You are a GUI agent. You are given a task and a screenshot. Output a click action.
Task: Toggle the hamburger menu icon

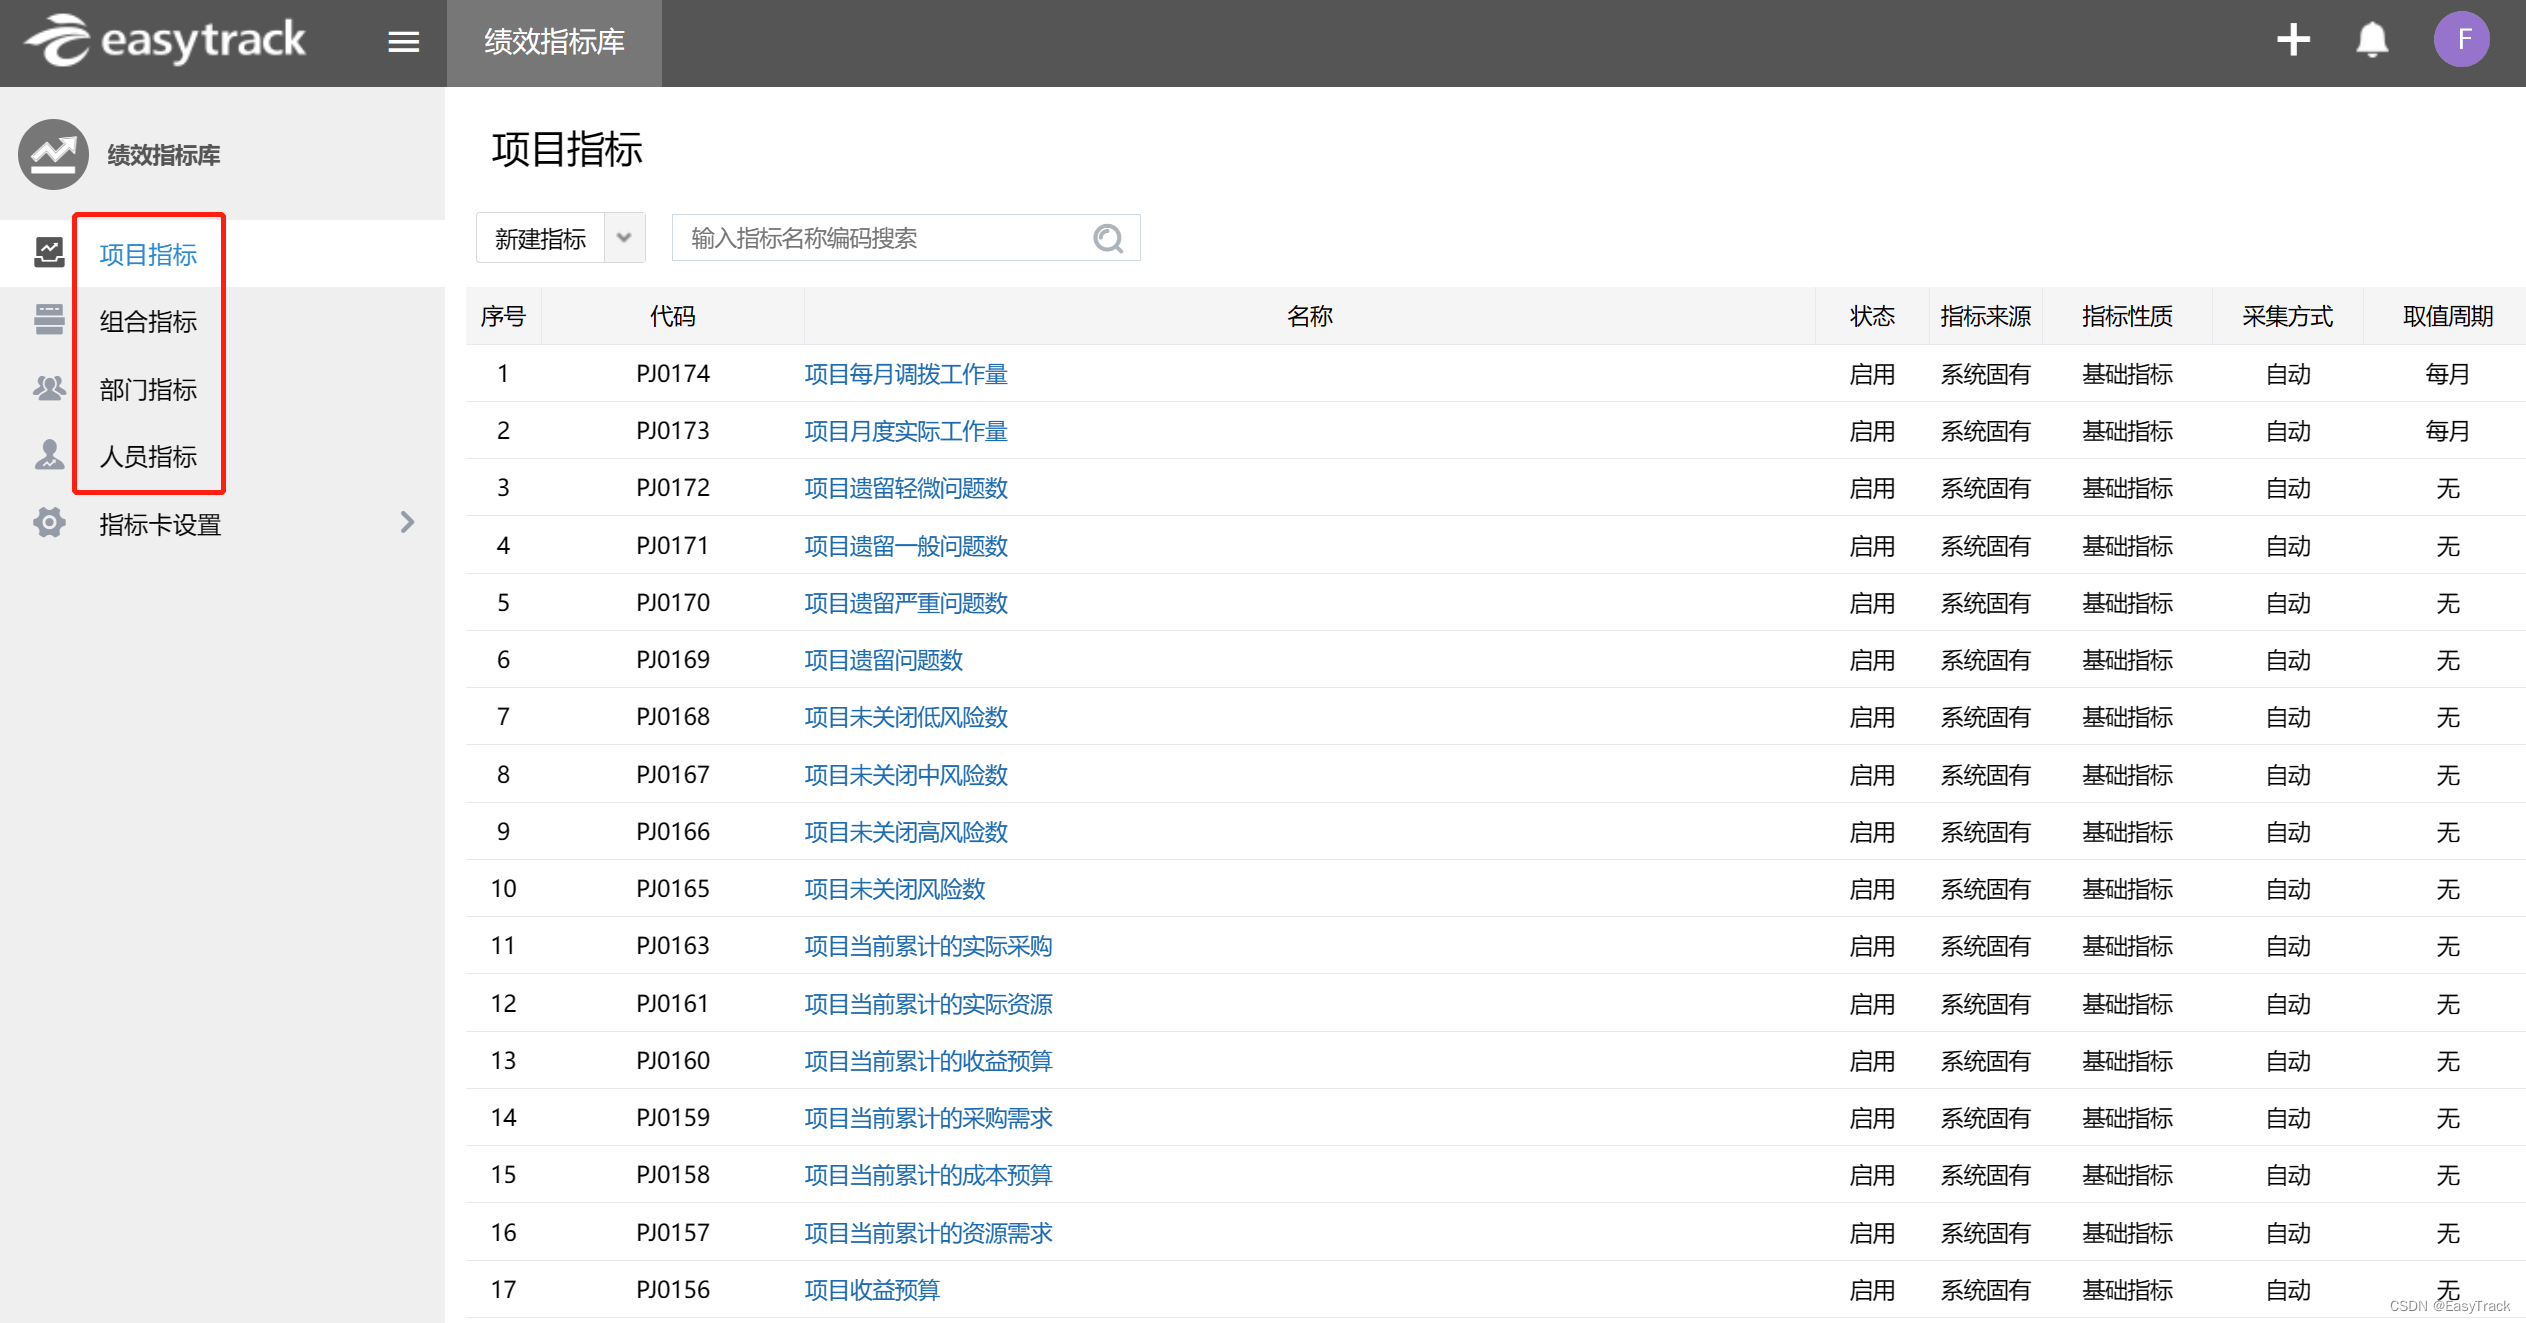point(404,42)
